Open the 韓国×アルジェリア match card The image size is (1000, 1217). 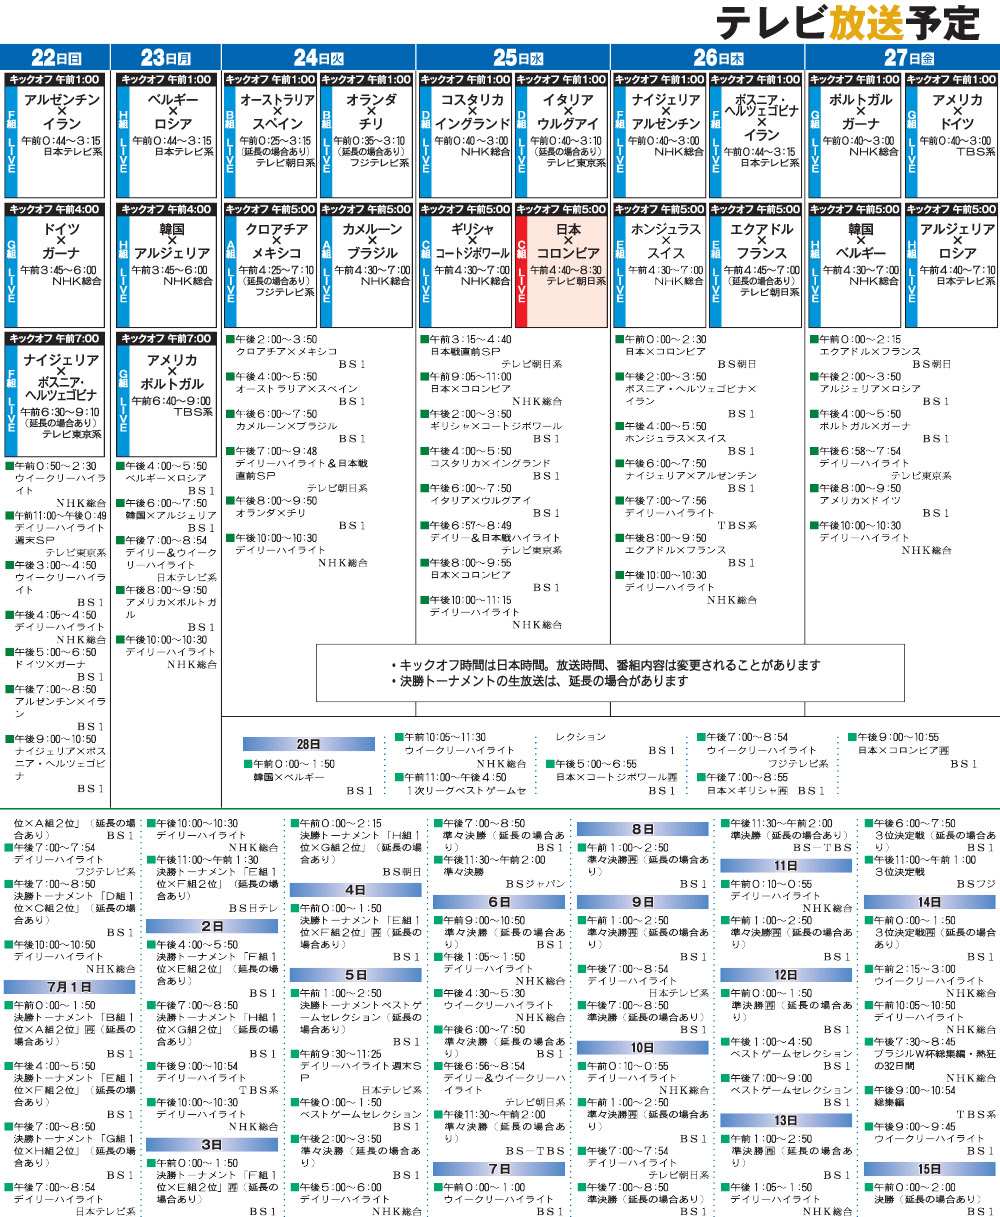(x=166, y=265)
